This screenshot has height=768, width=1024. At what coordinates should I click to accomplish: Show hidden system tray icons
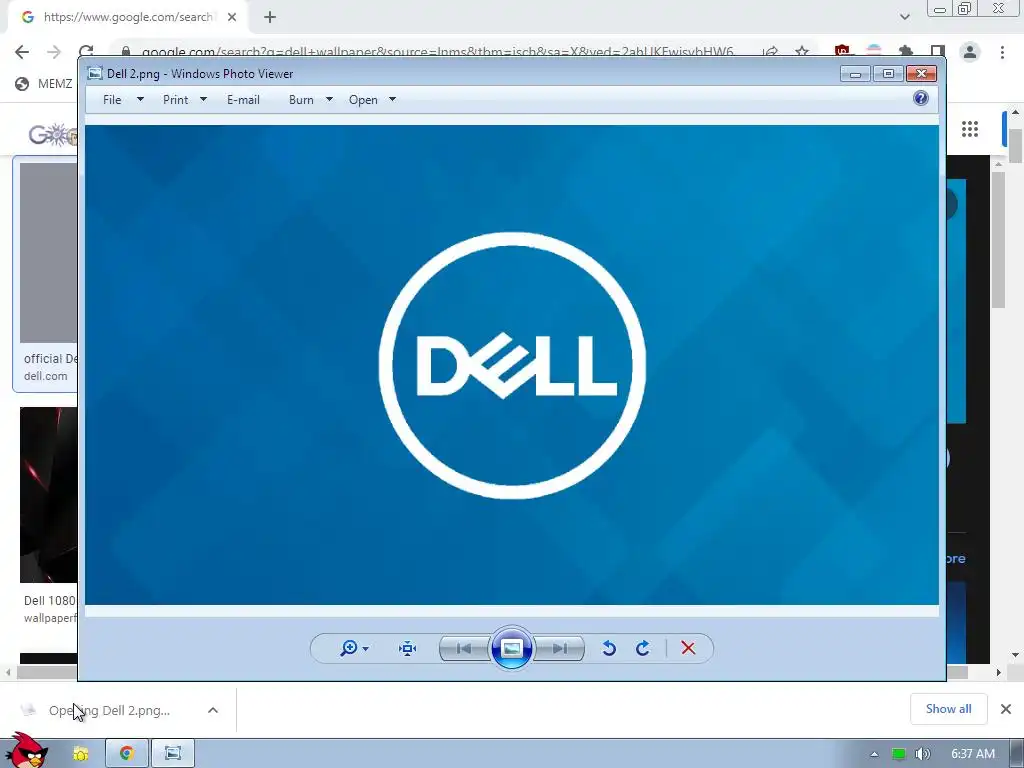874,754
